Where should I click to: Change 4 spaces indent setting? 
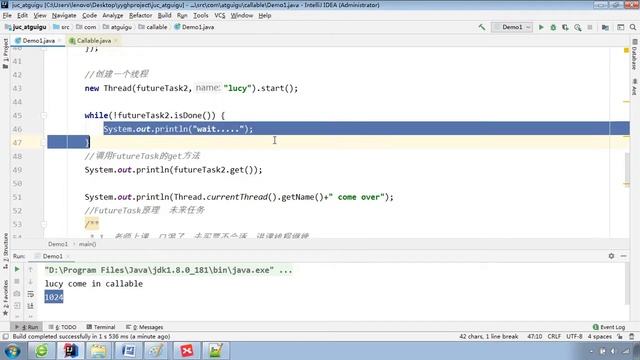tap(600, 336)
